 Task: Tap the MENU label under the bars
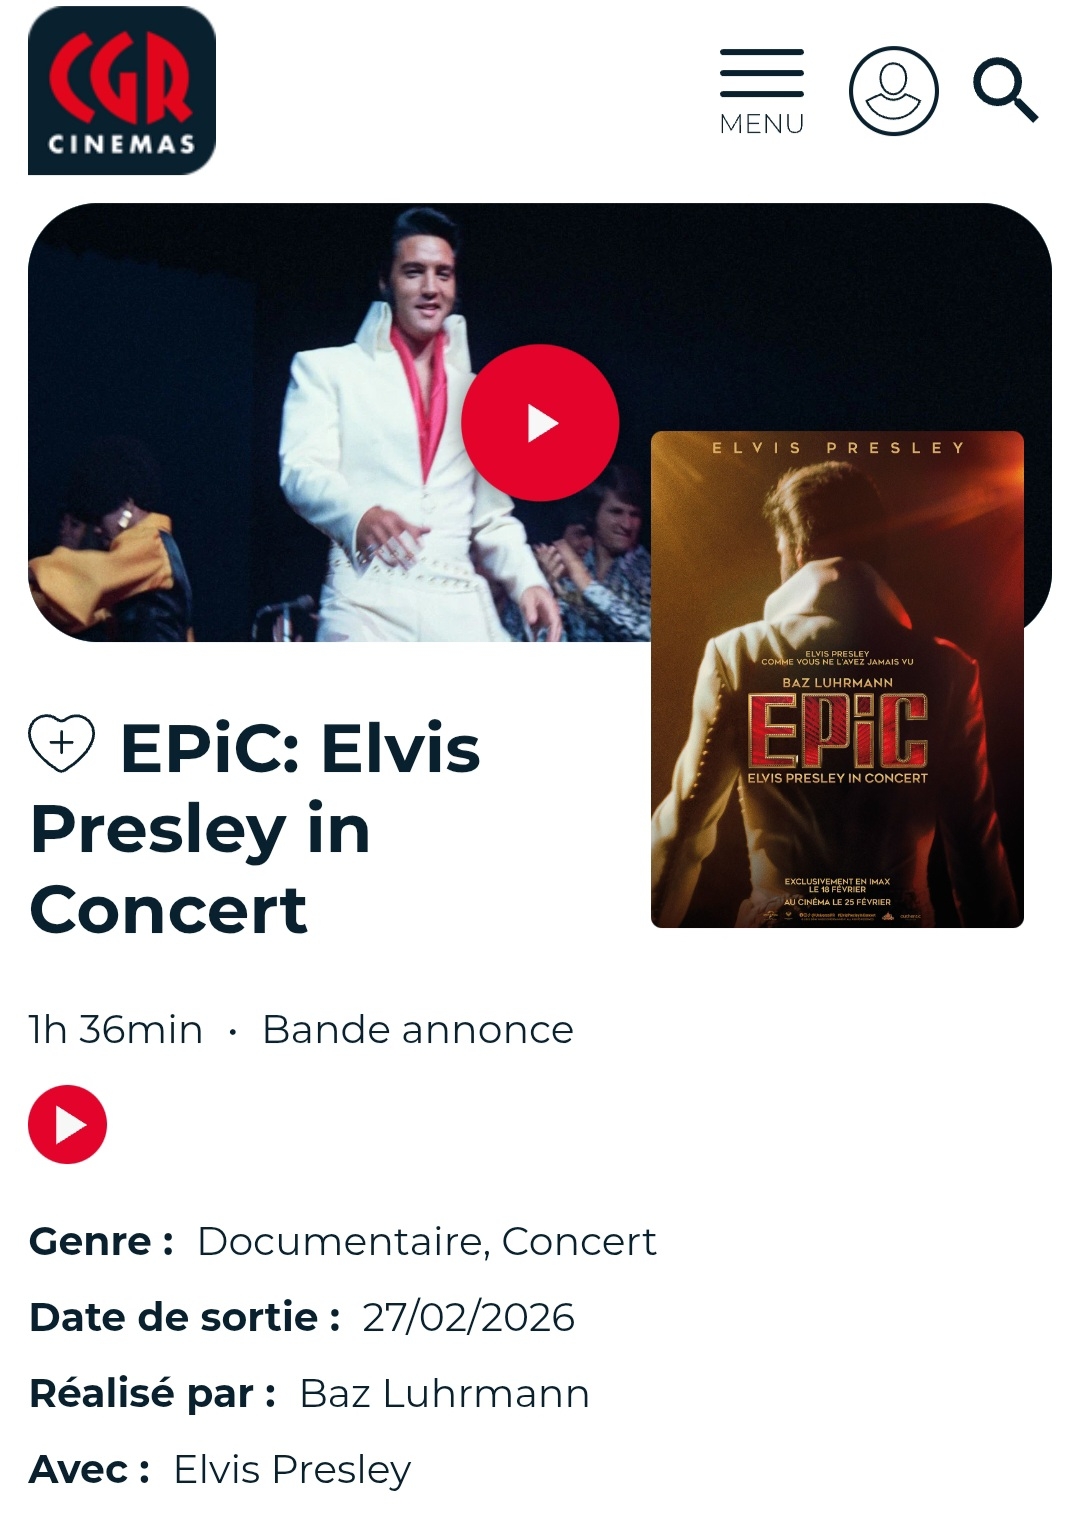(x=762, y=124)
